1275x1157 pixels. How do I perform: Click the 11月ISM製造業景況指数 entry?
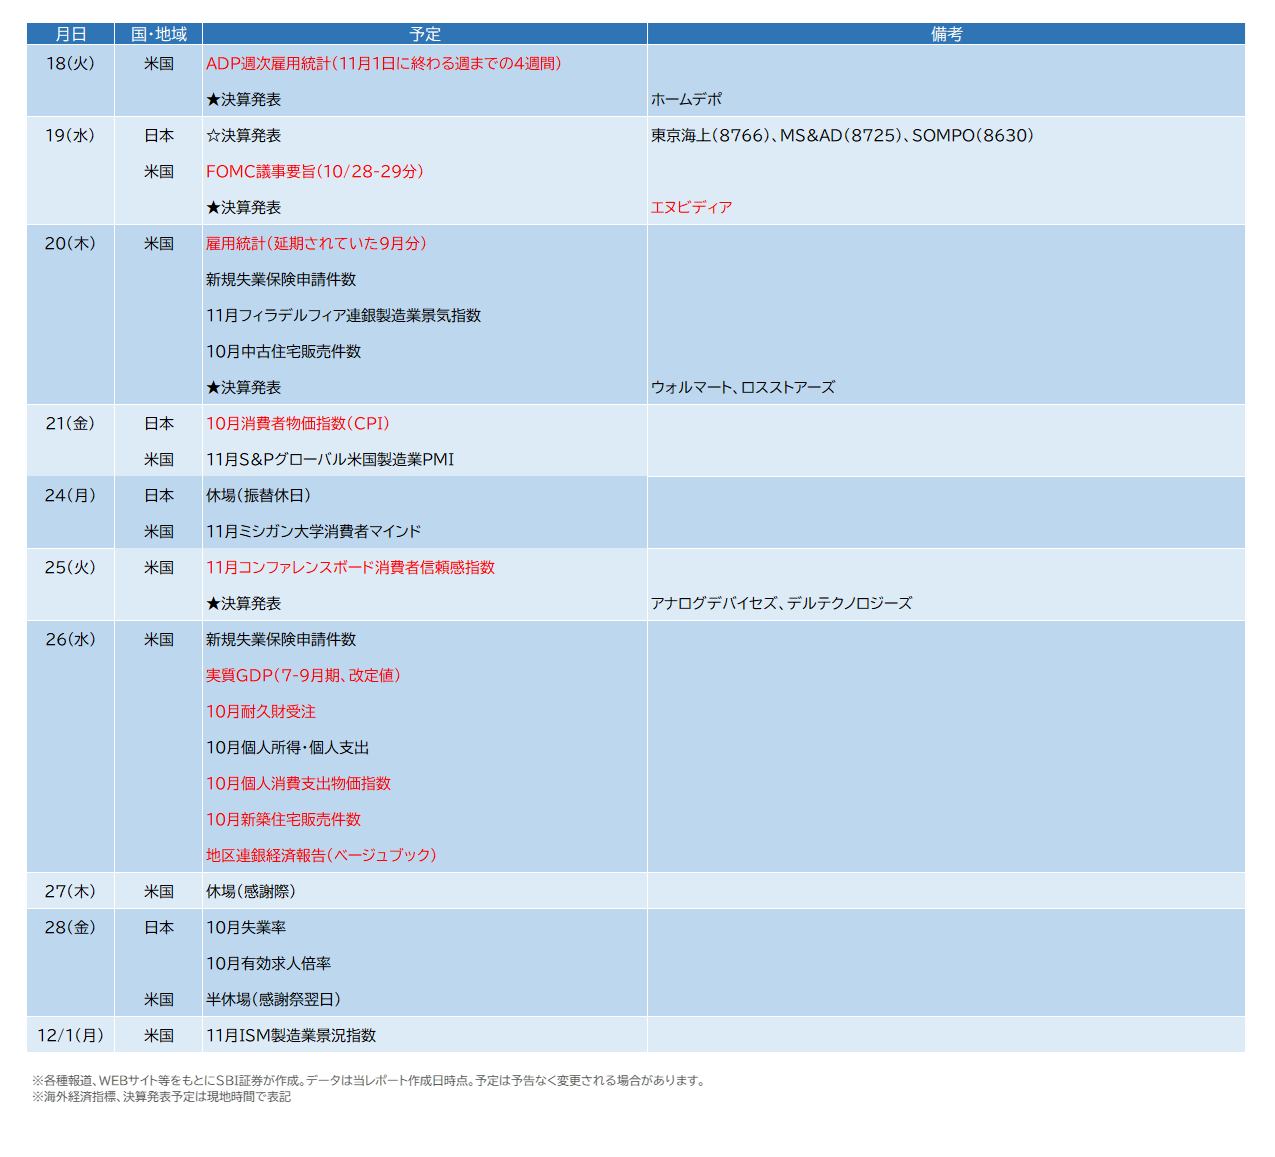click(291, 1035)
